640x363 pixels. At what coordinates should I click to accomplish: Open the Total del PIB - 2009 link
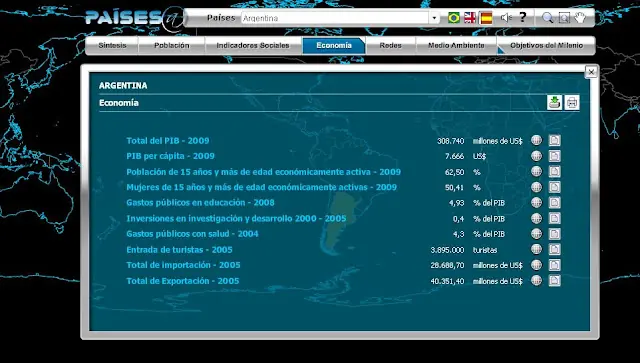168,140
